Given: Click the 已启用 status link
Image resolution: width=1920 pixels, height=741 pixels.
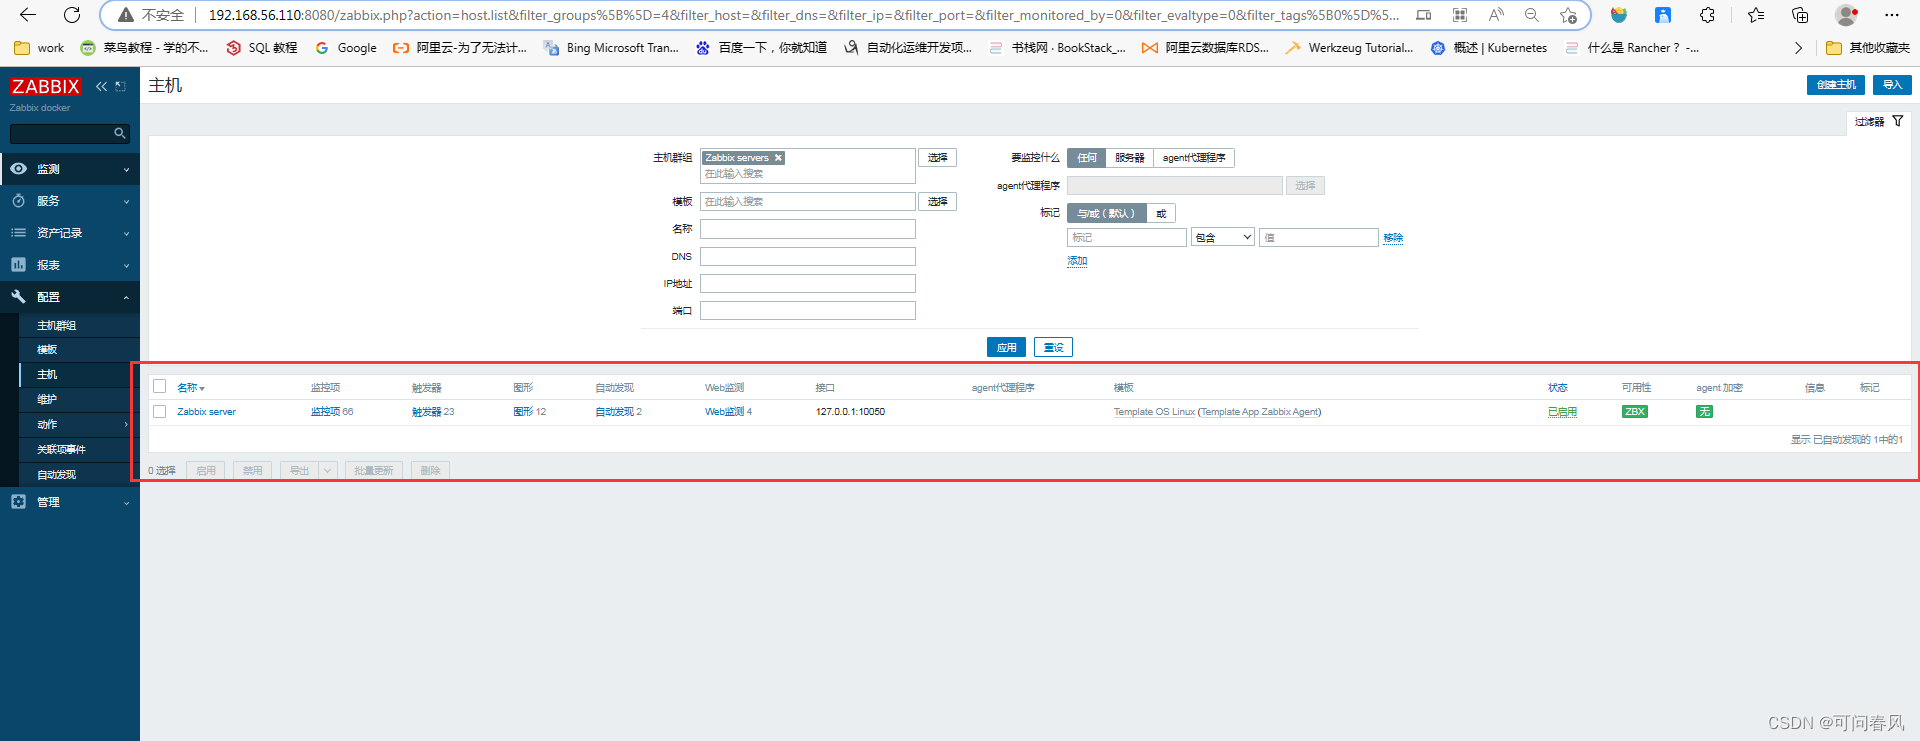Looking at the screenshot, I should click(1562, 412).
